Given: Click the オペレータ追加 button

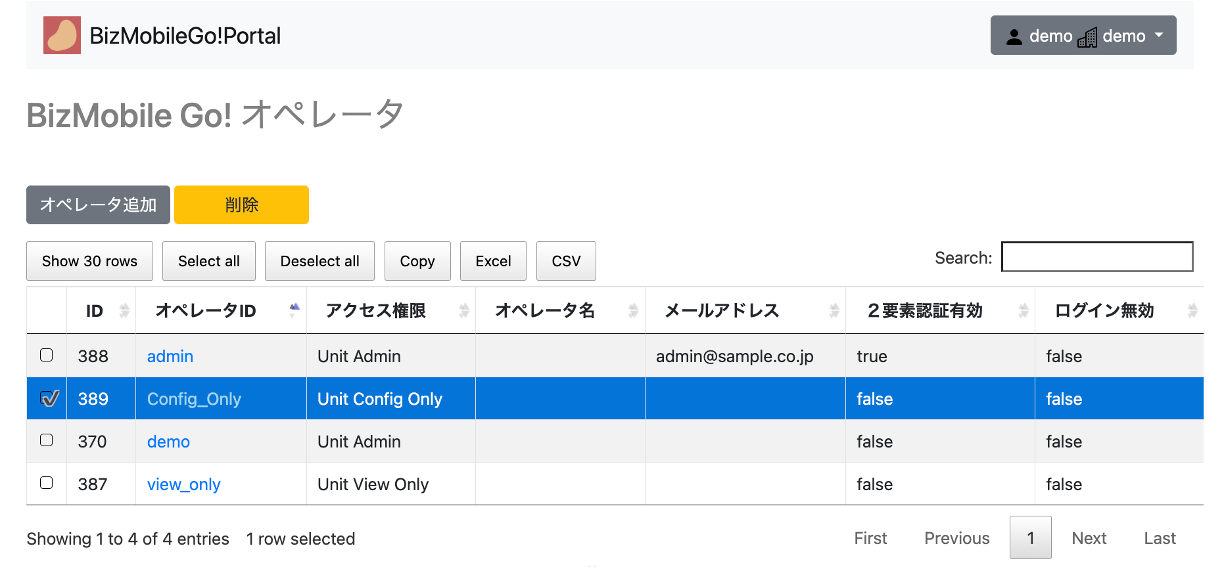Looking at the screenshot, I should (x=98, y=205).
